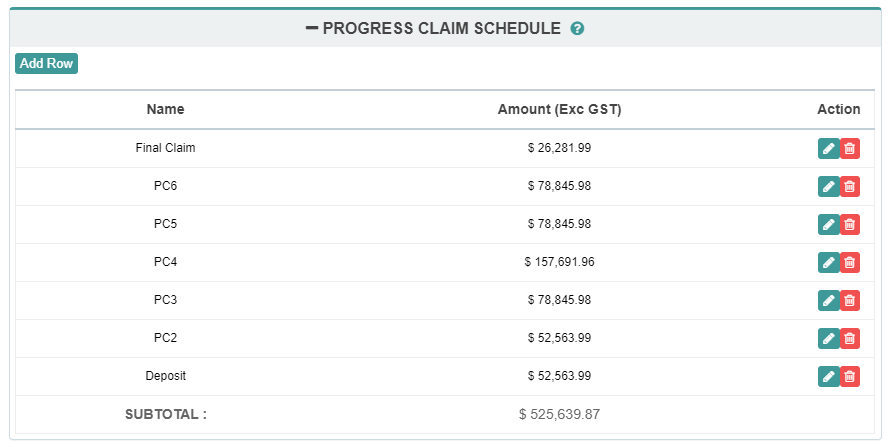Click the Name column header
Screen dimensions: 891x448
pyautogui.click(x=165, y=109)
